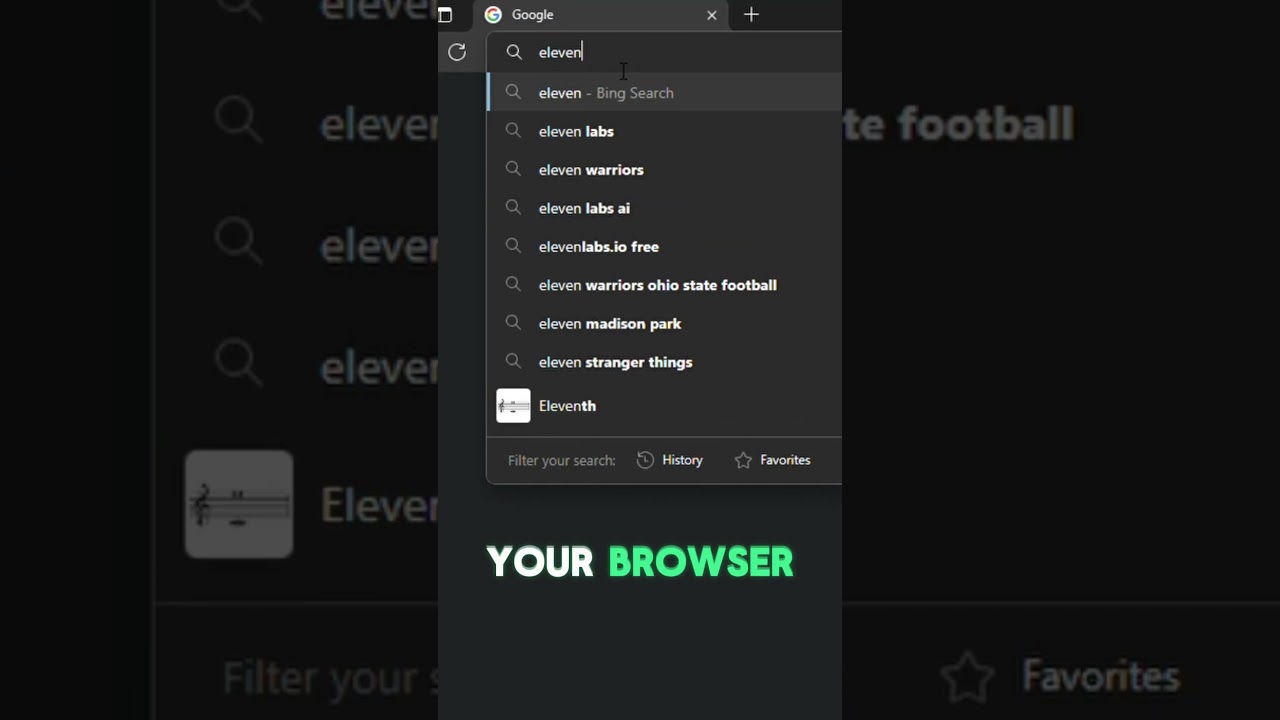The image size is (1280, 720).
Task: Click search icon beside 'eleven labs'
Action: (x=513, y=131)
